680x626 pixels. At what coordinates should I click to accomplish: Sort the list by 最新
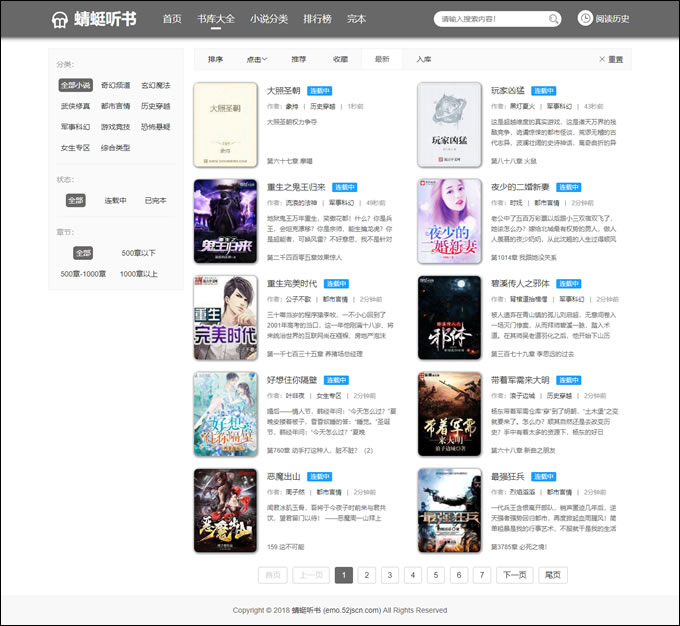click(382, 59)
